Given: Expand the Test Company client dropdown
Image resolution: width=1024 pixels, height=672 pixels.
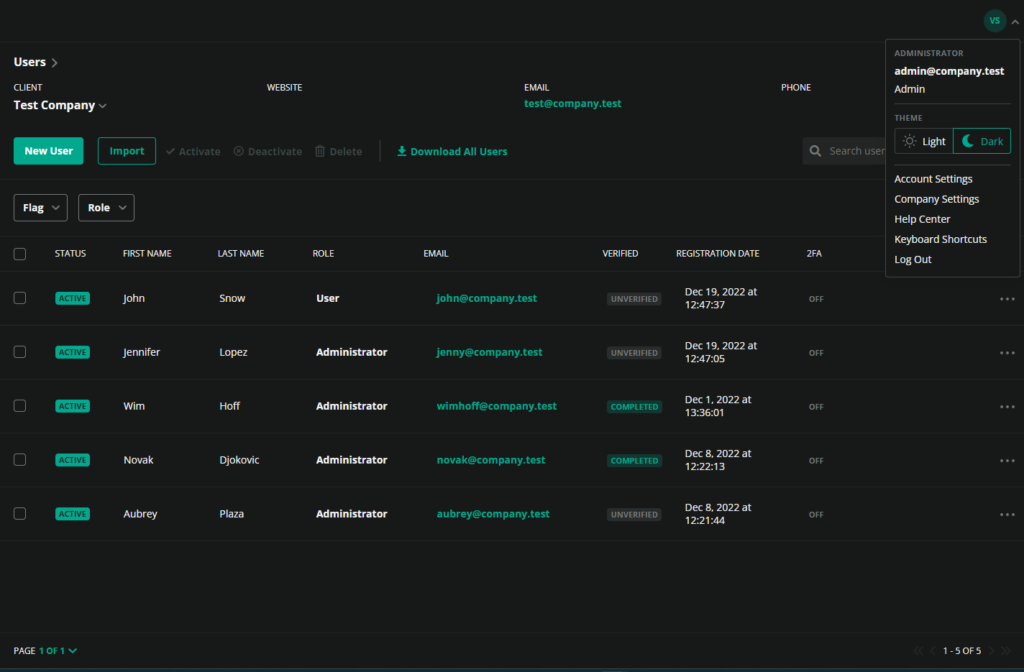Looking at the screenshot, I should click(x=60, y=105).
